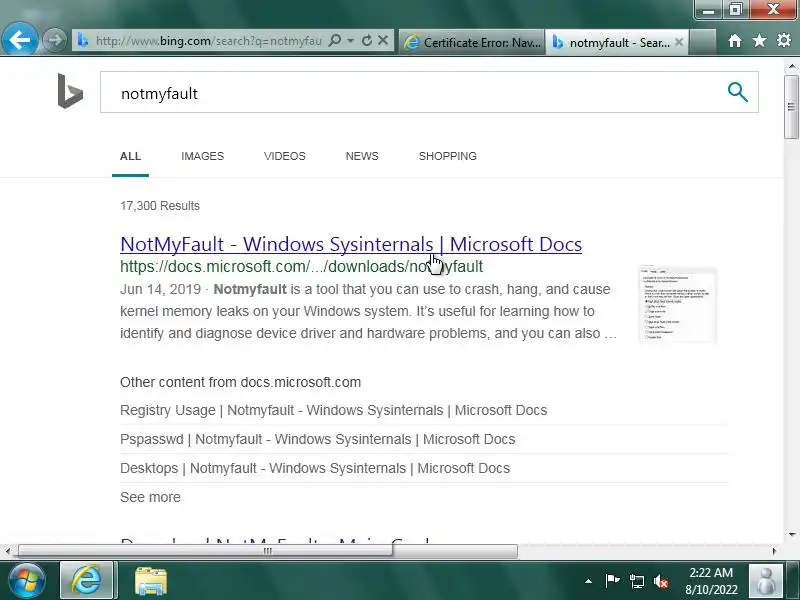The image size is (800, 600).
Task: Click the vertical scrollbar up arrow
Action: (x=792, y=66)
